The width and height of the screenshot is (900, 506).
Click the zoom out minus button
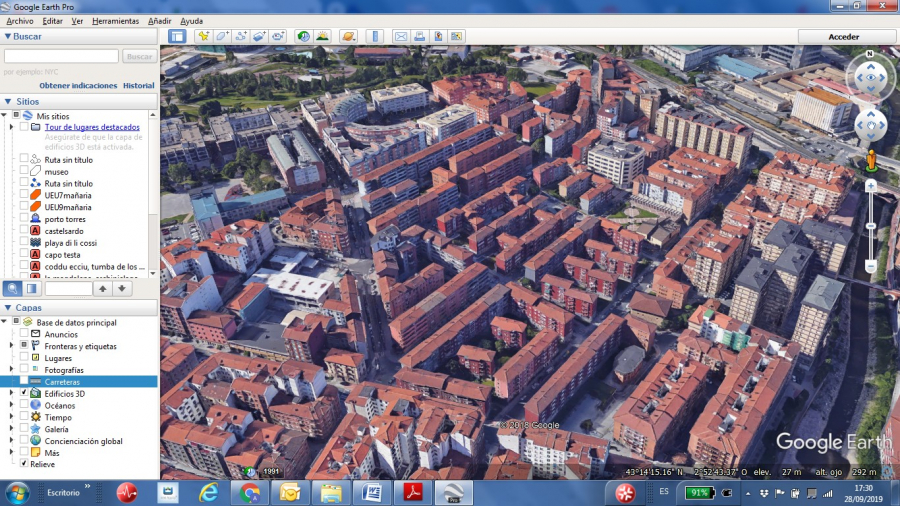coord(871,267)
